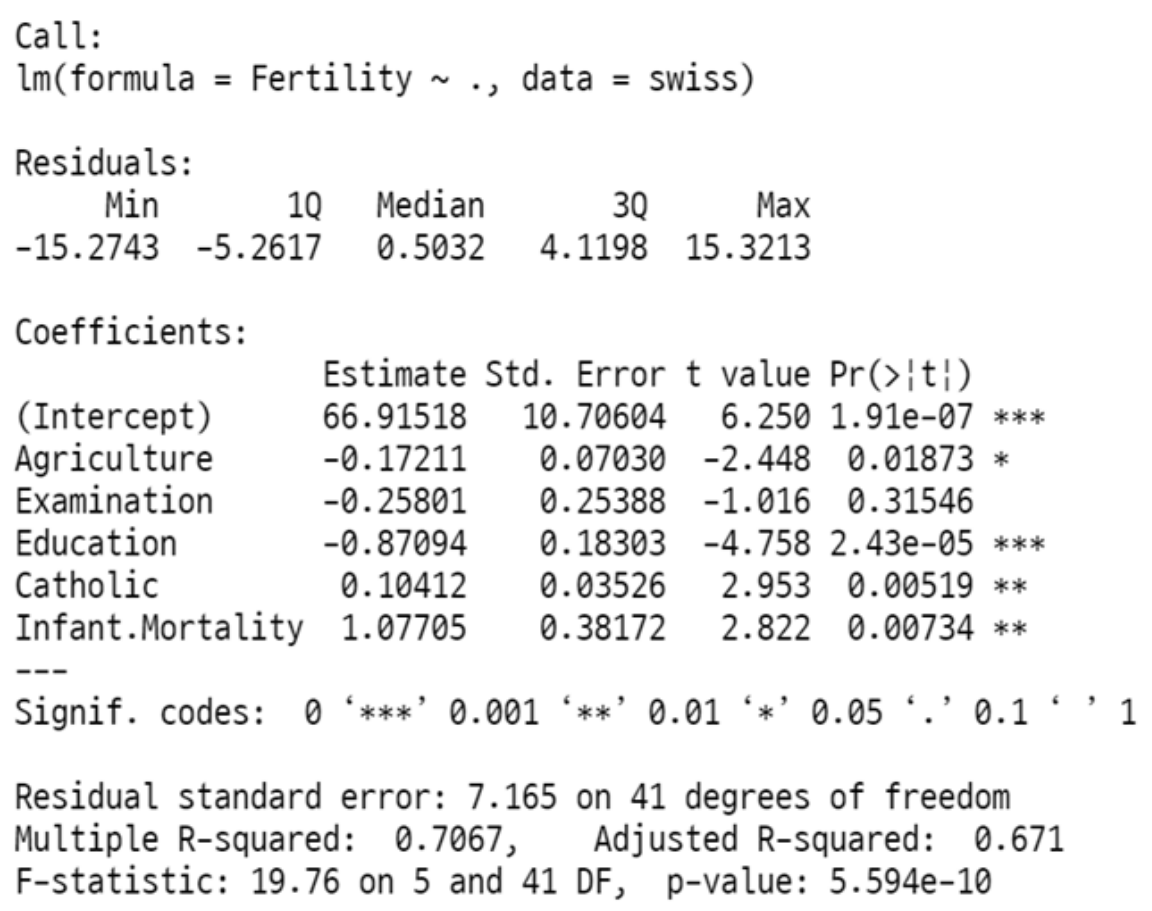Click the Education estimate -0.87094
1152x911 pixels.
pos(395,544)
